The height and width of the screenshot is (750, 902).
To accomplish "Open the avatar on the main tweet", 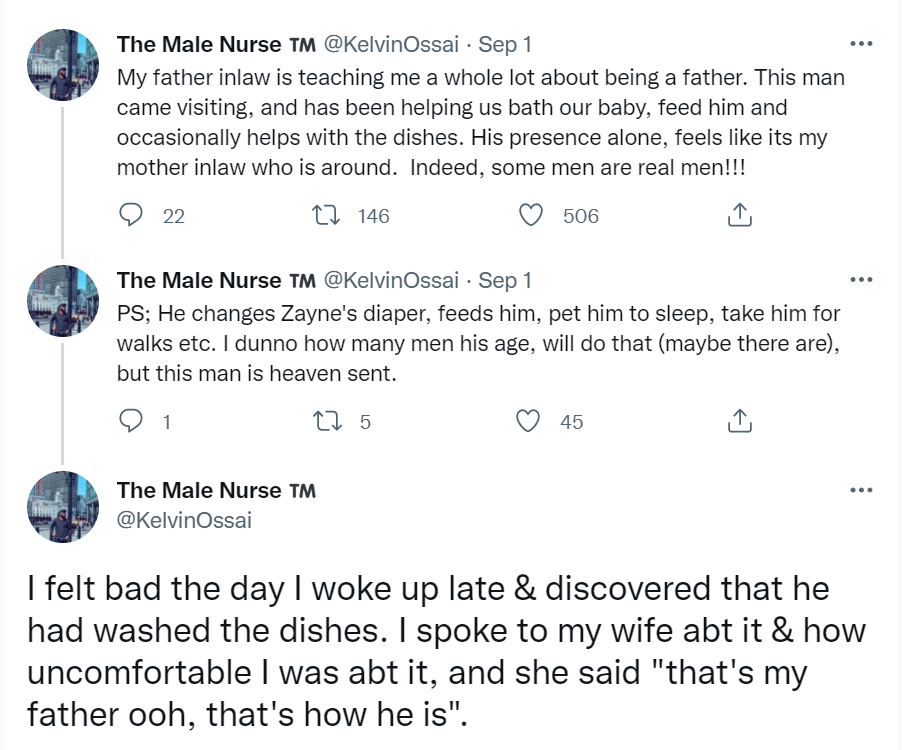I will pos(62,507).
